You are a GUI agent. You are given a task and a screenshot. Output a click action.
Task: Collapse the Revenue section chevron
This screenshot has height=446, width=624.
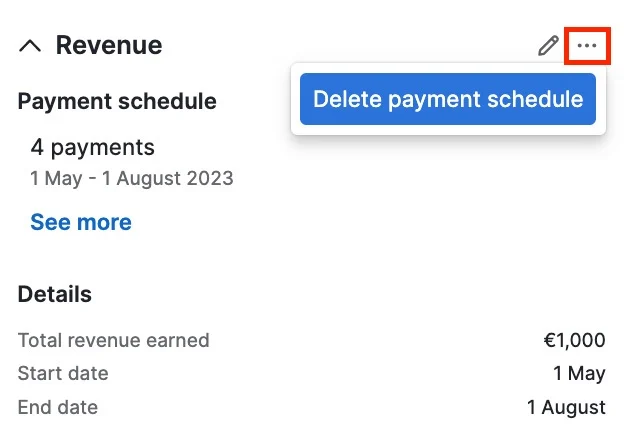click(x=30, y=46)
